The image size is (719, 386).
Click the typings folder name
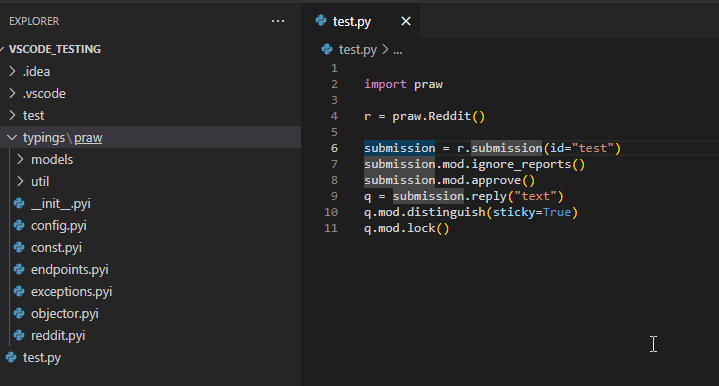click(x=44, y=138)
